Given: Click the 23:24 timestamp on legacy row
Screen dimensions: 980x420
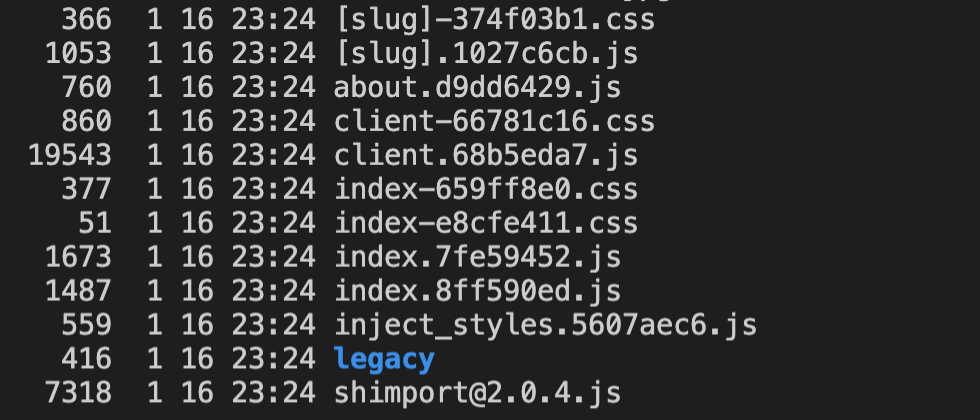Looking at the screenshot, I should [x=274, y=359].
